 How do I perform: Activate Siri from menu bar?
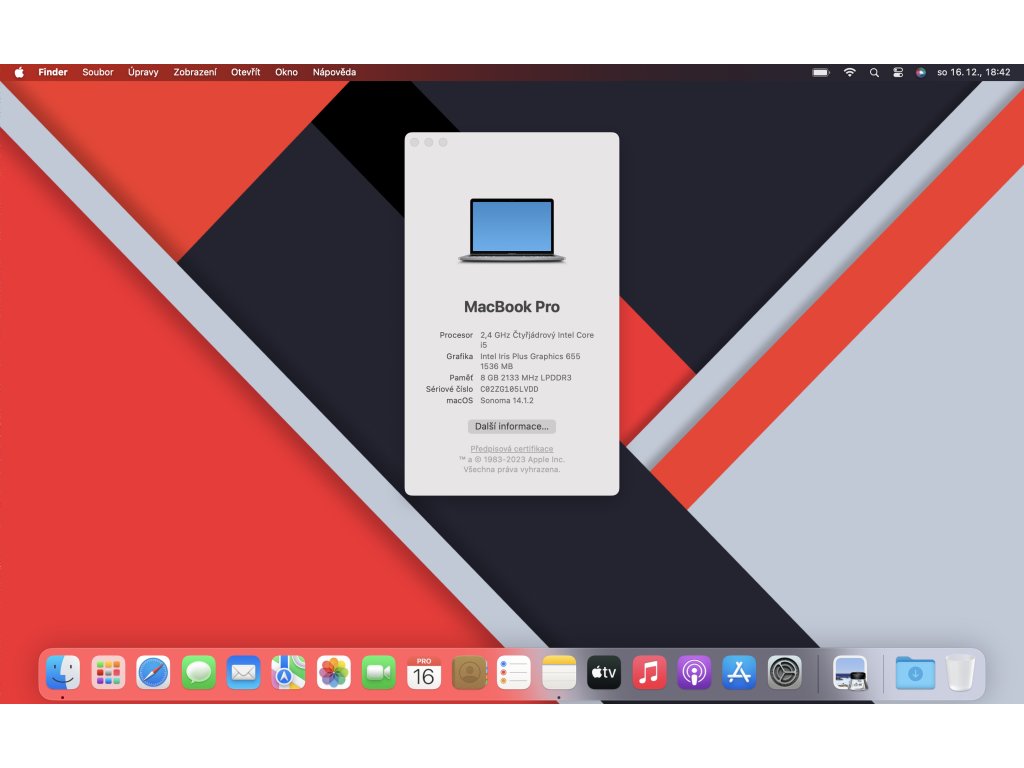click(x=921, y=72)
